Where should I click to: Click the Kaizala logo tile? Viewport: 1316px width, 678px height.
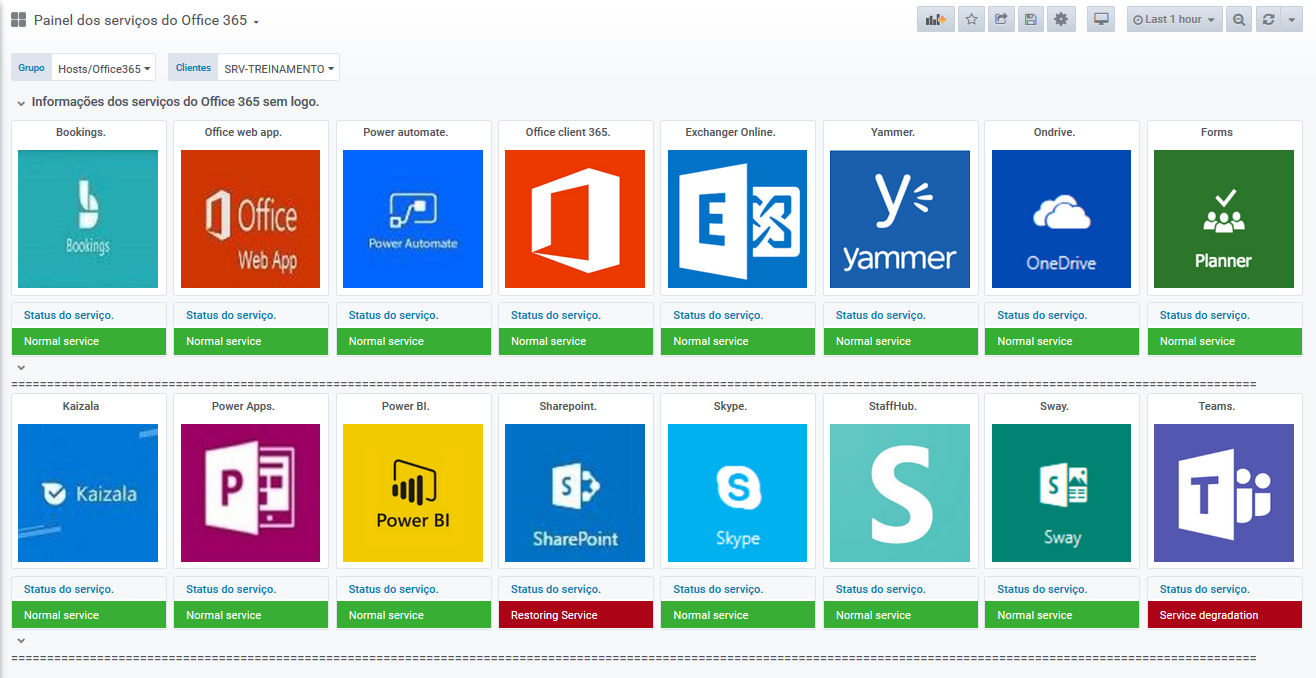tap(88, 493)
